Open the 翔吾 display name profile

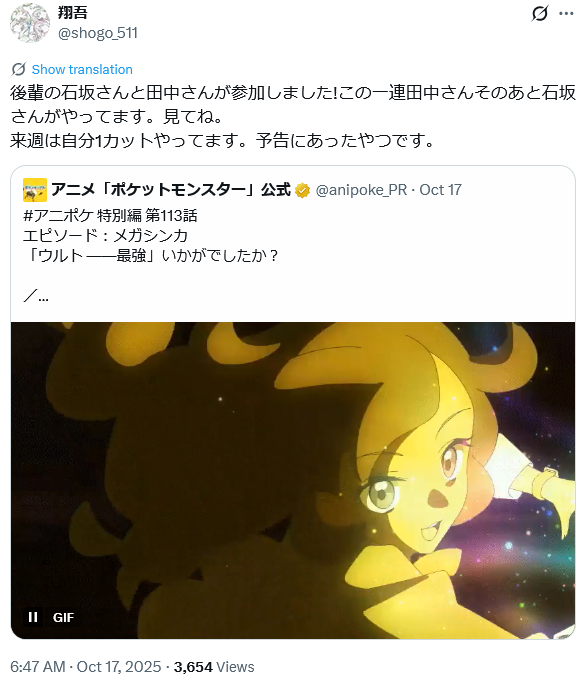point(73,12)
